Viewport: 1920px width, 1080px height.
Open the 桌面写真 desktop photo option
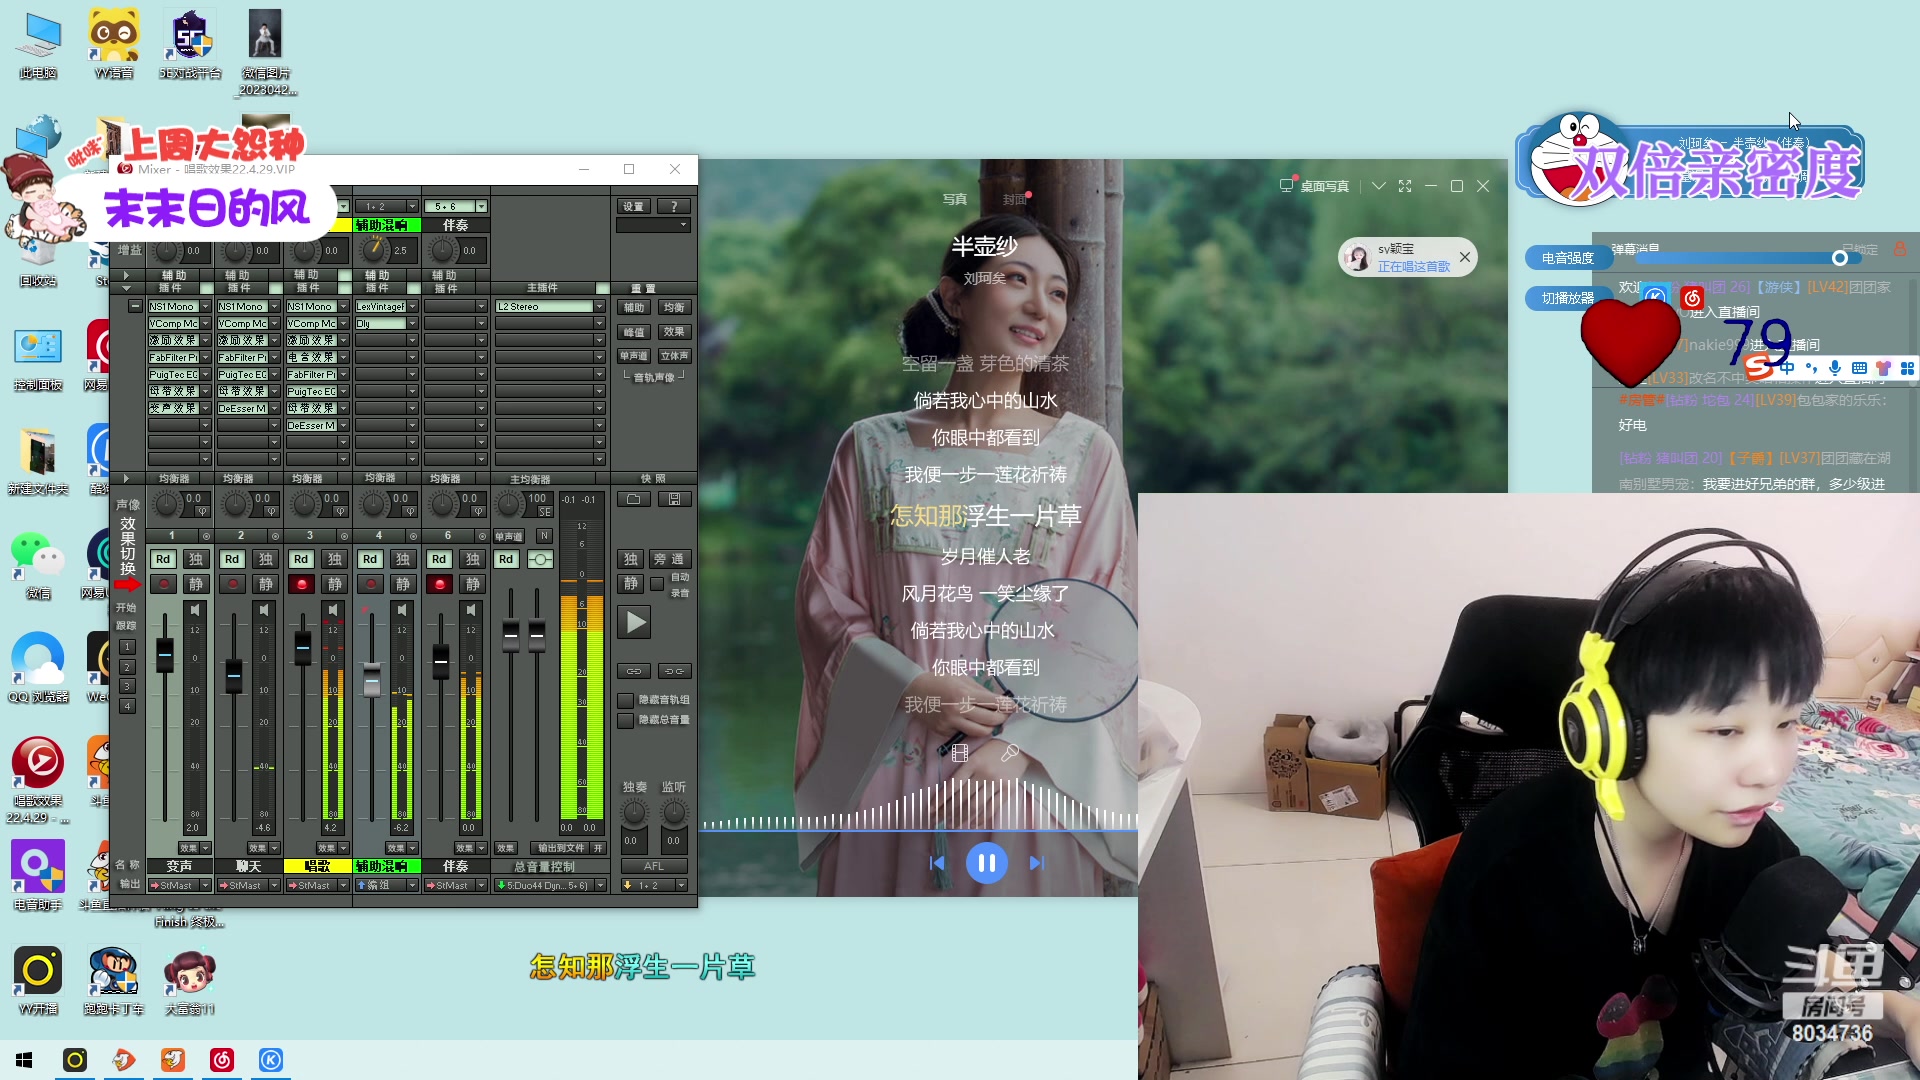tap(1314, 186)
